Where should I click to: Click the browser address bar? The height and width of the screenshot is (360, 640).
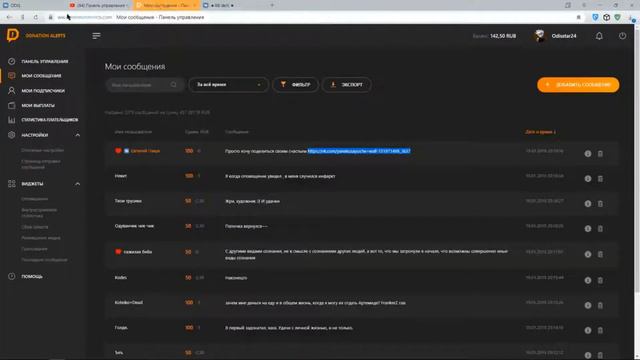point(310,17)
